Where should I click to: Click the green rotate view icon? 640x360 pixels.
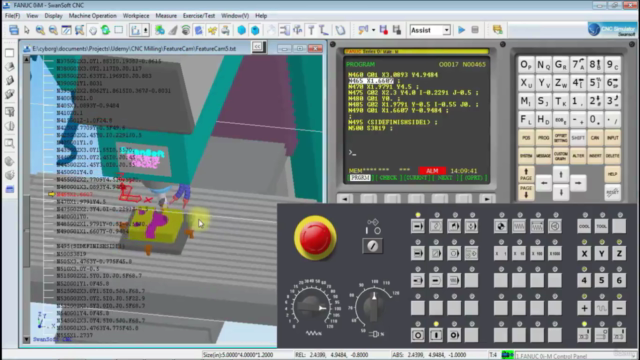105,30
